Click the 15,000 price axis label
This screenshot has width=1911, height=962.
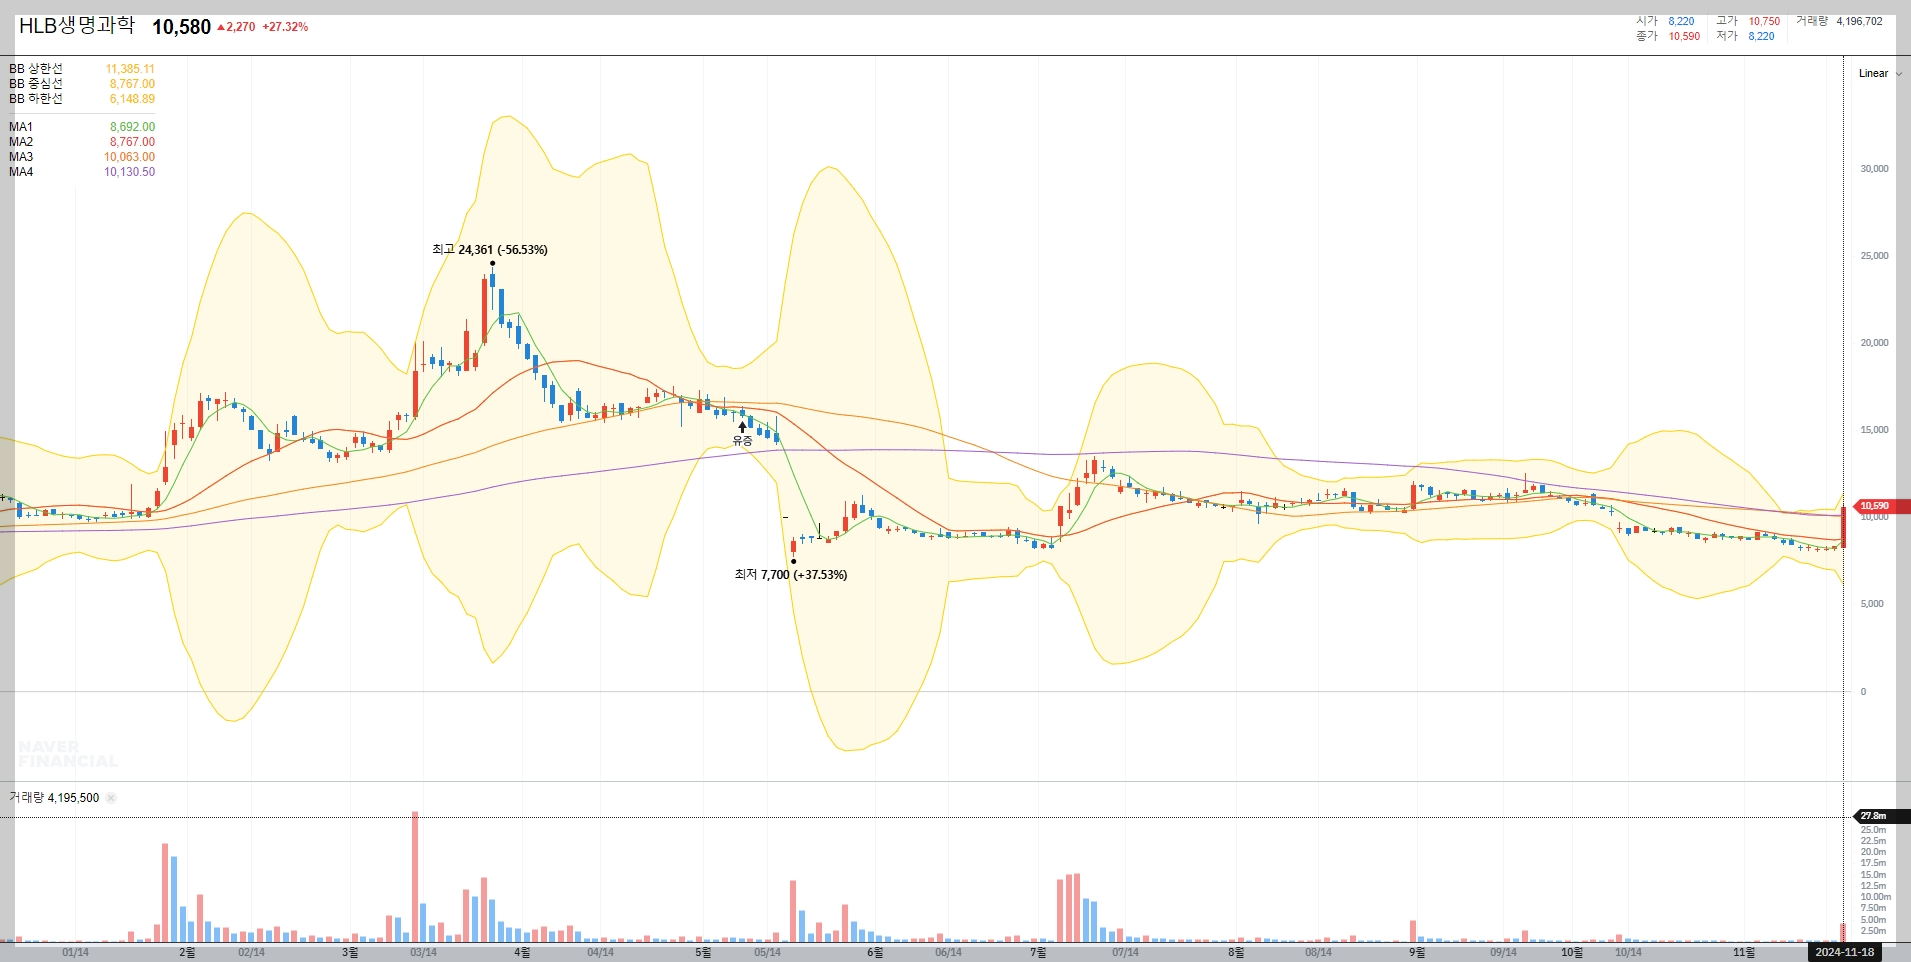coord(1874,430)
